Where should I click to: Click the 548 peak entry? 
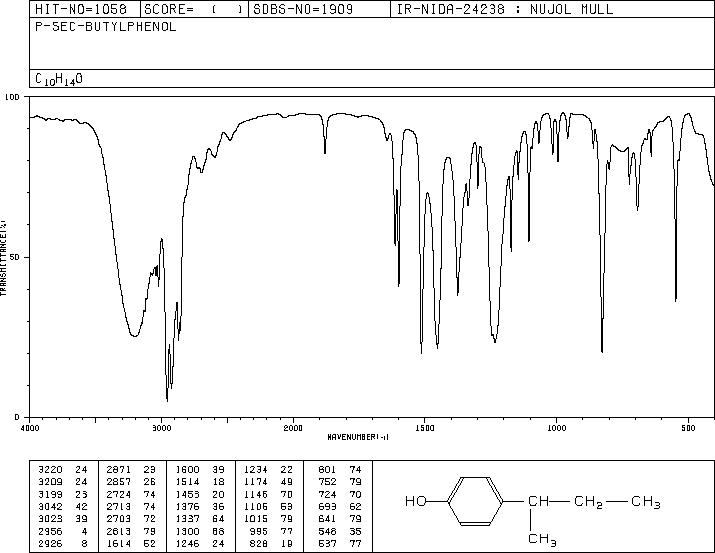340,532
